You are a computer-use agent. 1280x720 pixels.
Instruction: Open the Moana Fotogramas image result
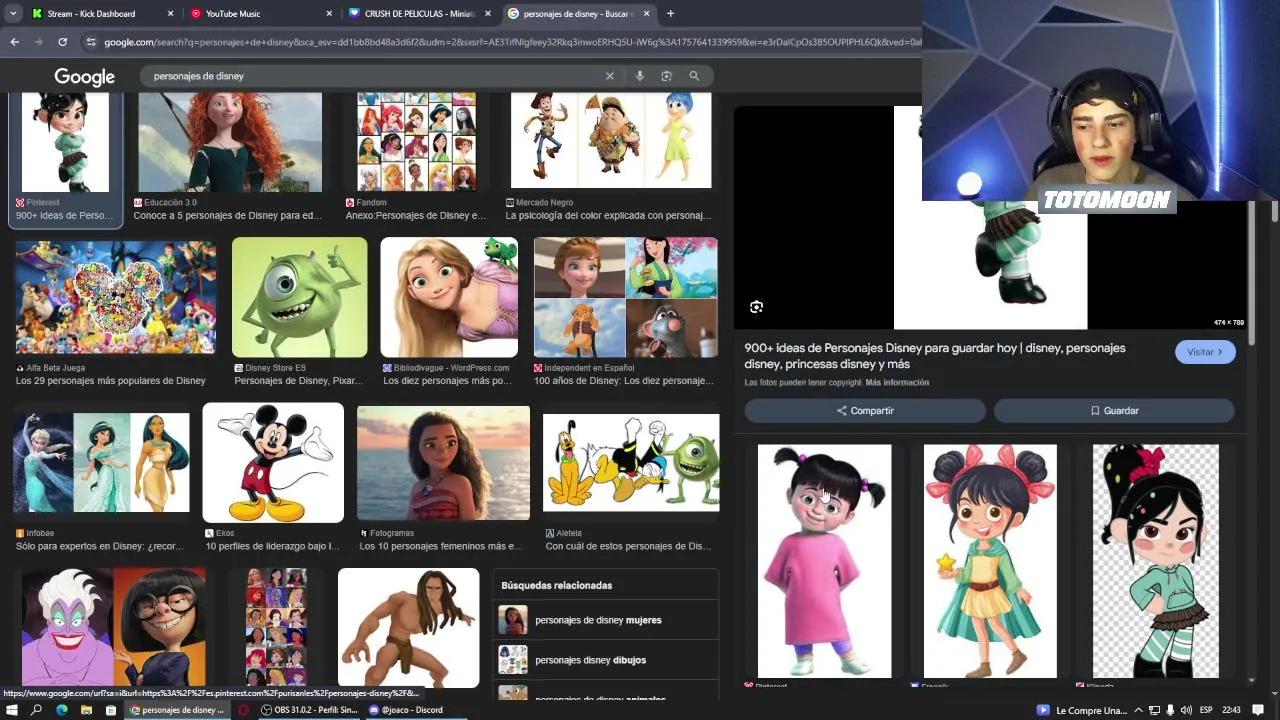[443, 463]
